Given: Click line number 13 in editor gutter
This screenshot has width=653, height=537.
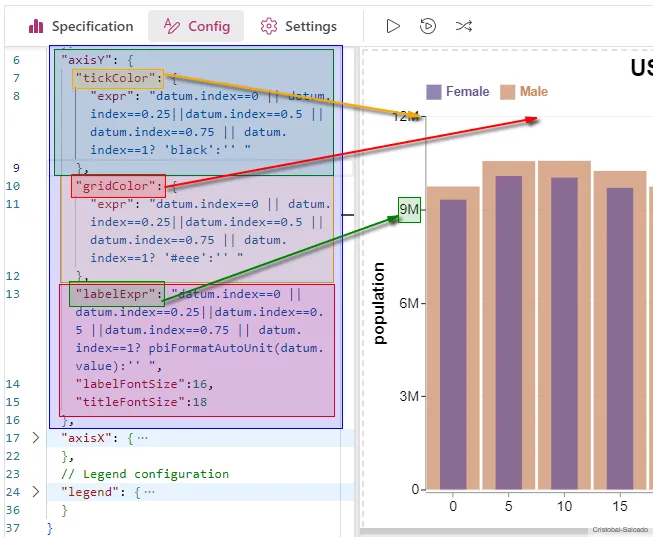Looking at the screenshot, I should 14,294.
